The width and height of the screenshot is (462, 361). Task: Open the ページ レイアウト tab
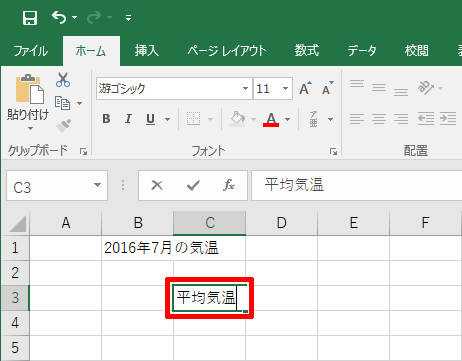[227, 51]
